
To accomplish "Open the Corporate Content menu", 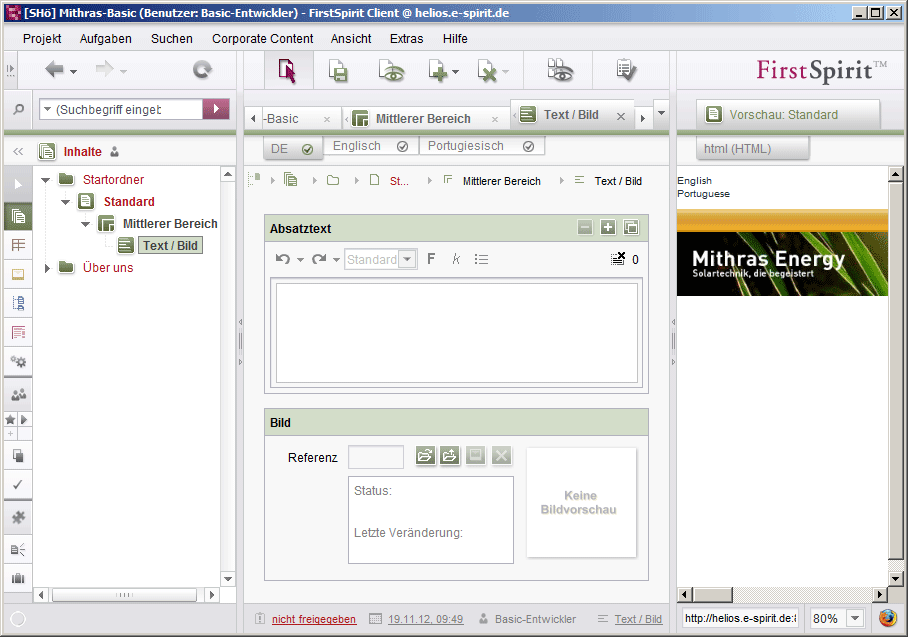I will tap(262, 39).
